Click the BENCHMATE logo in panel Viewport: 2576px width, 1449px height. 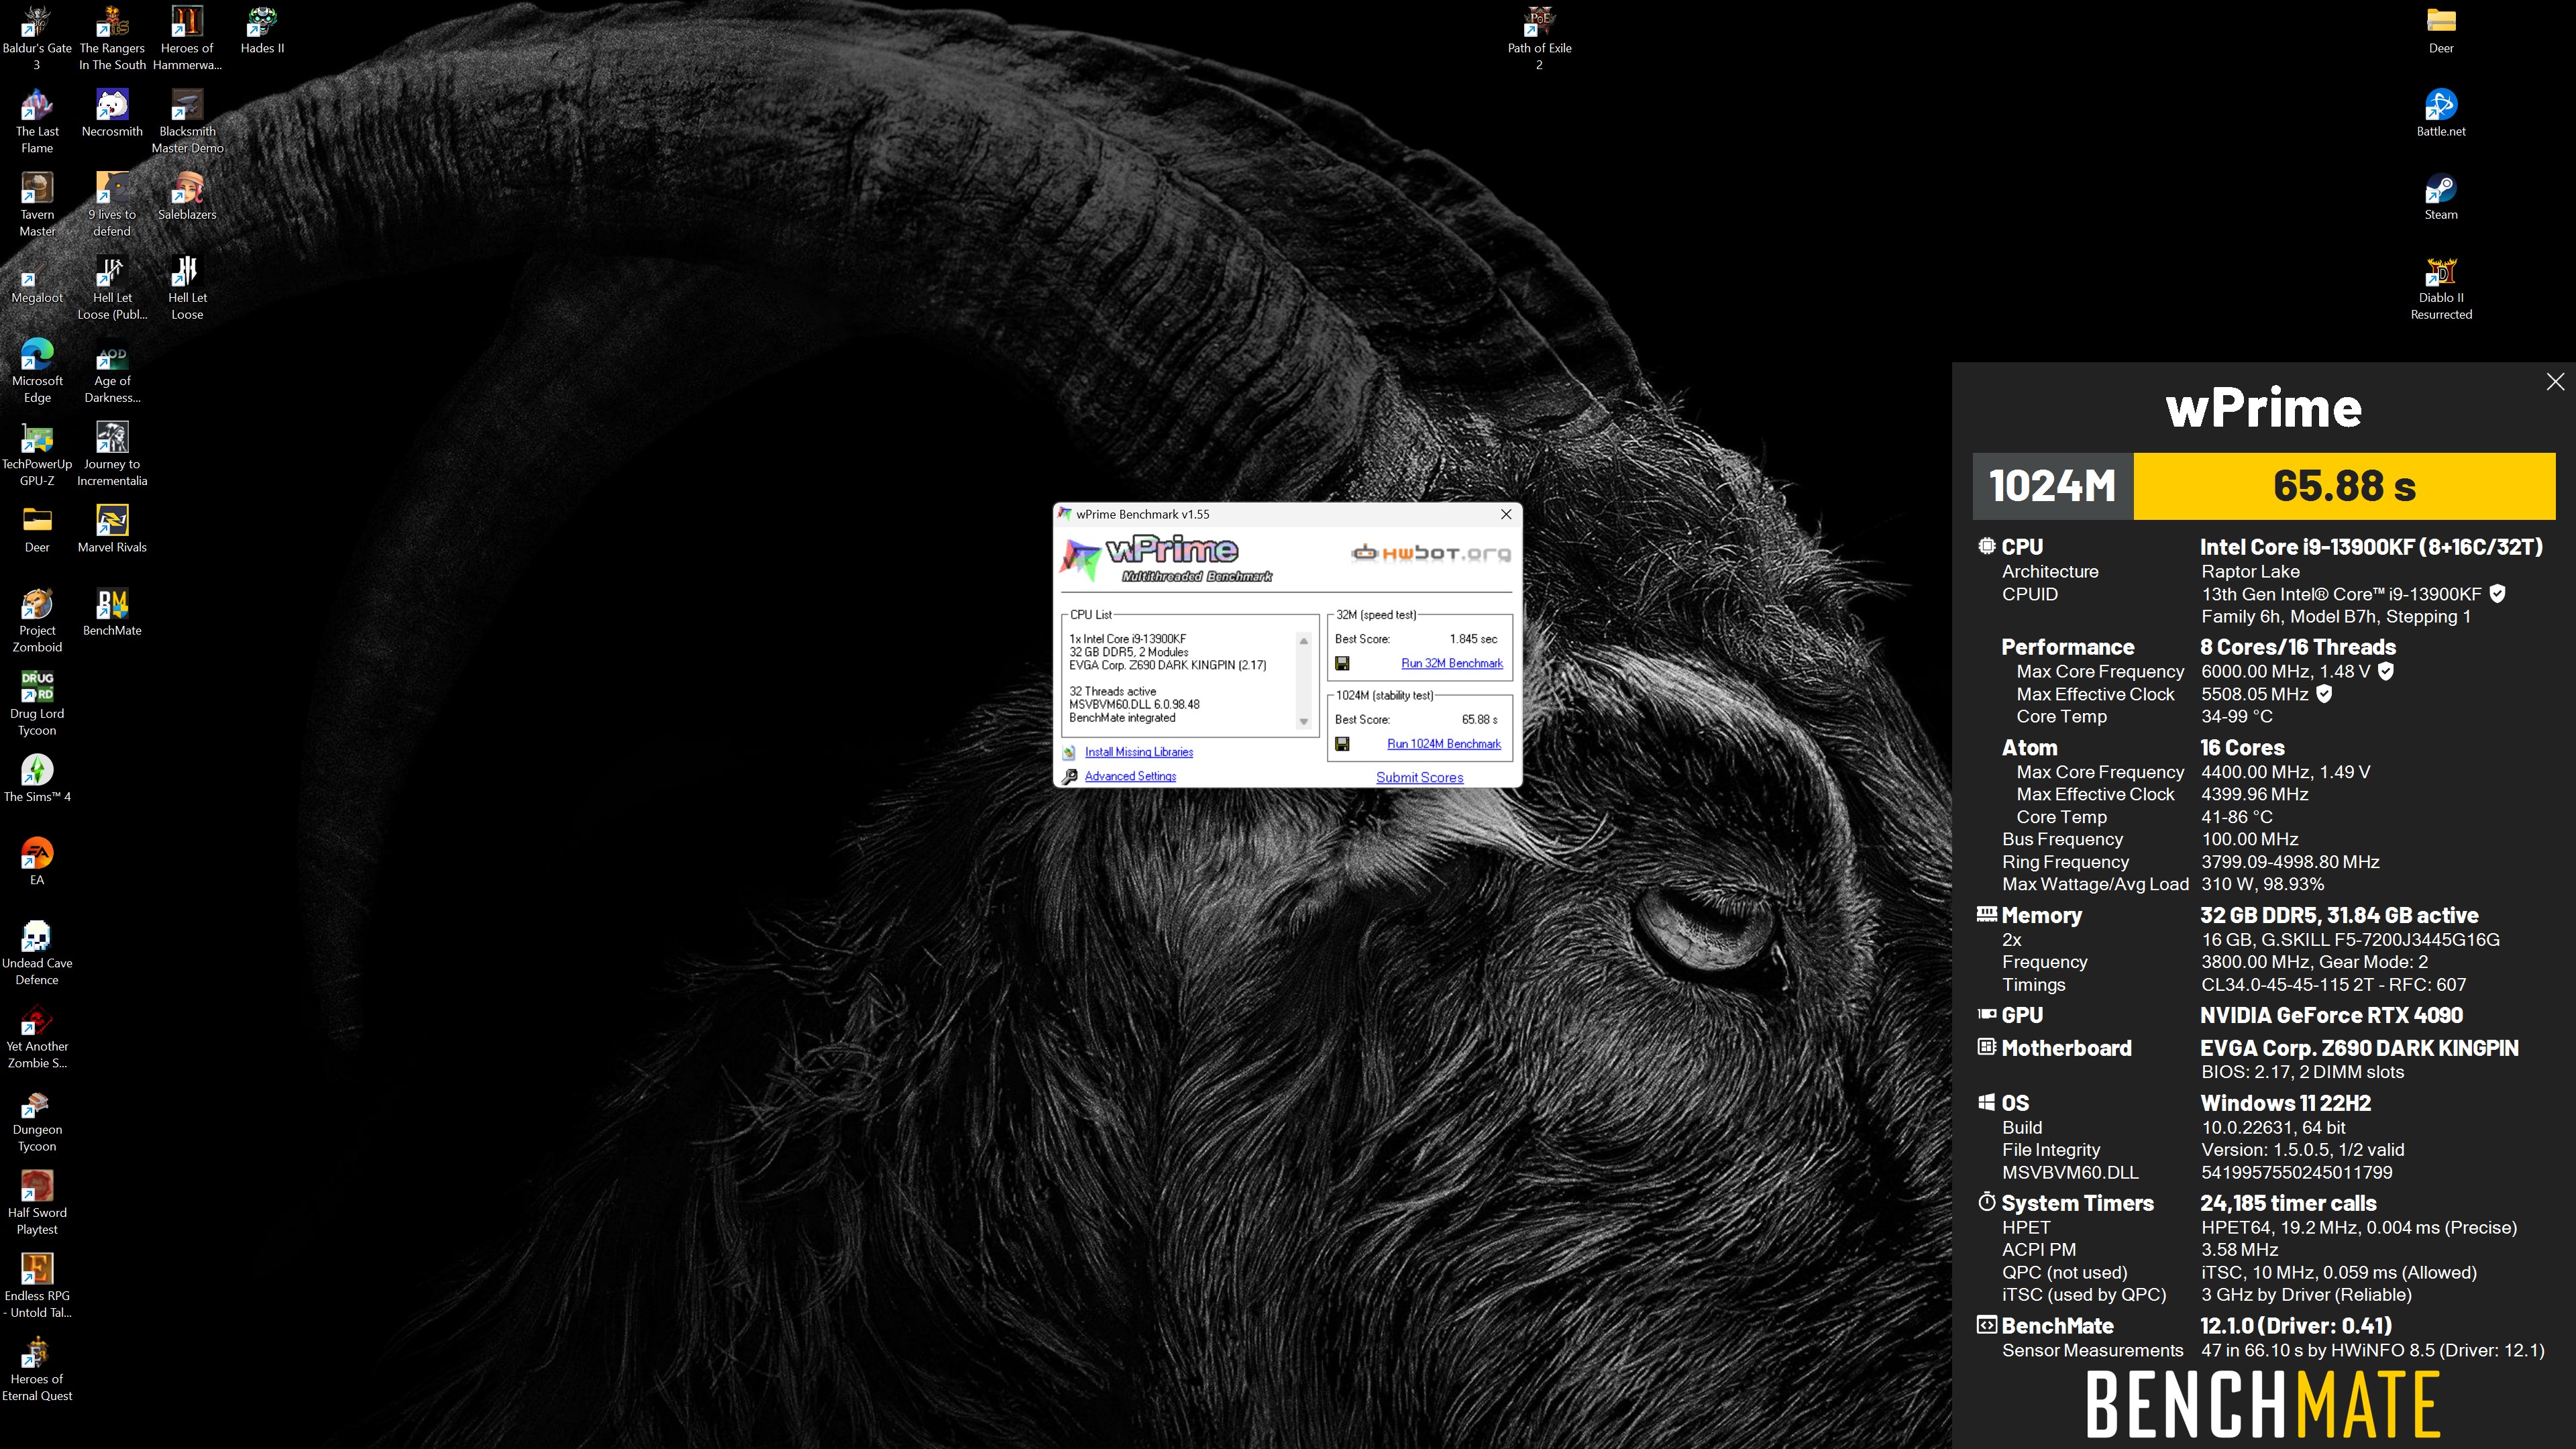coord(2263,1403)
